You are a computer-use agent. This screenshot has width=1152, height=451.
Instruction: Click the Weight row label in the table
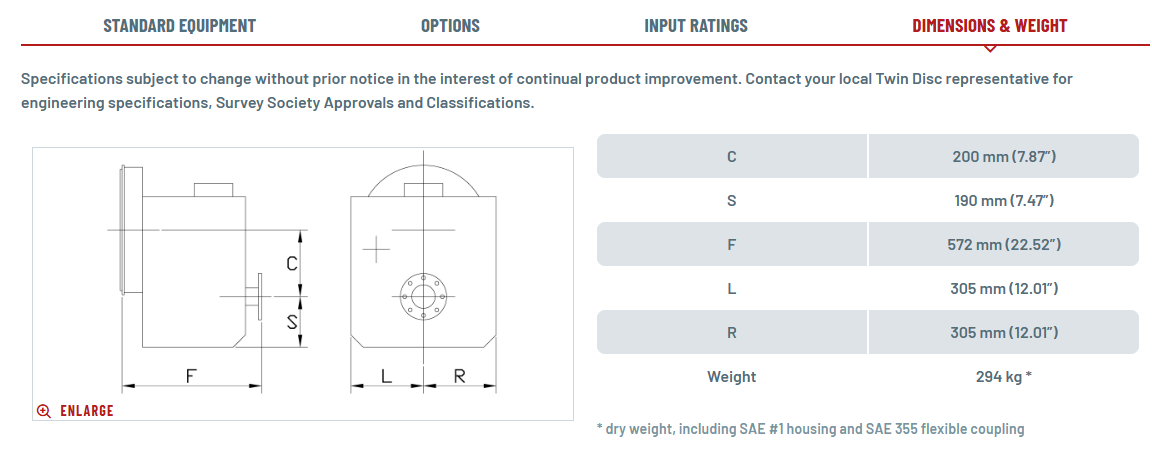[x=732, y=377]
